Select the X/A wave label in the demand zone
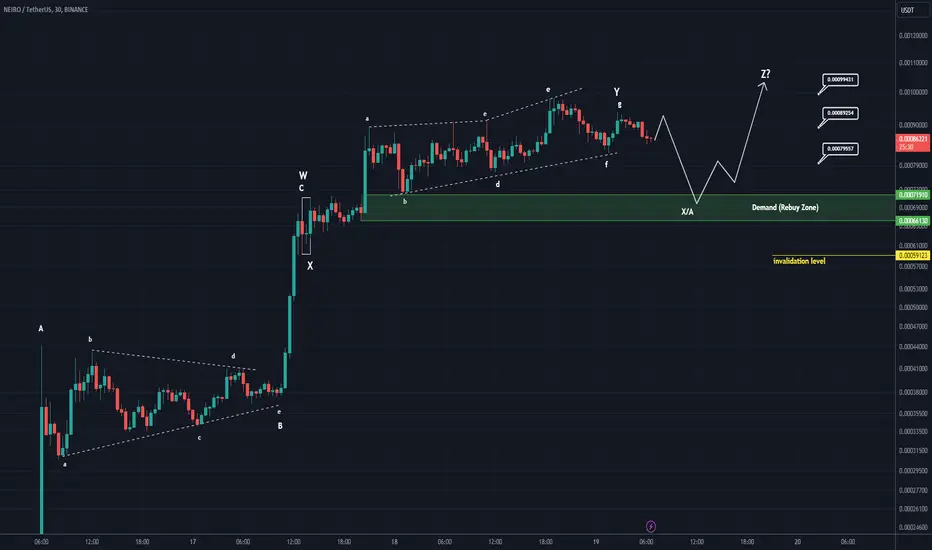 687,212
